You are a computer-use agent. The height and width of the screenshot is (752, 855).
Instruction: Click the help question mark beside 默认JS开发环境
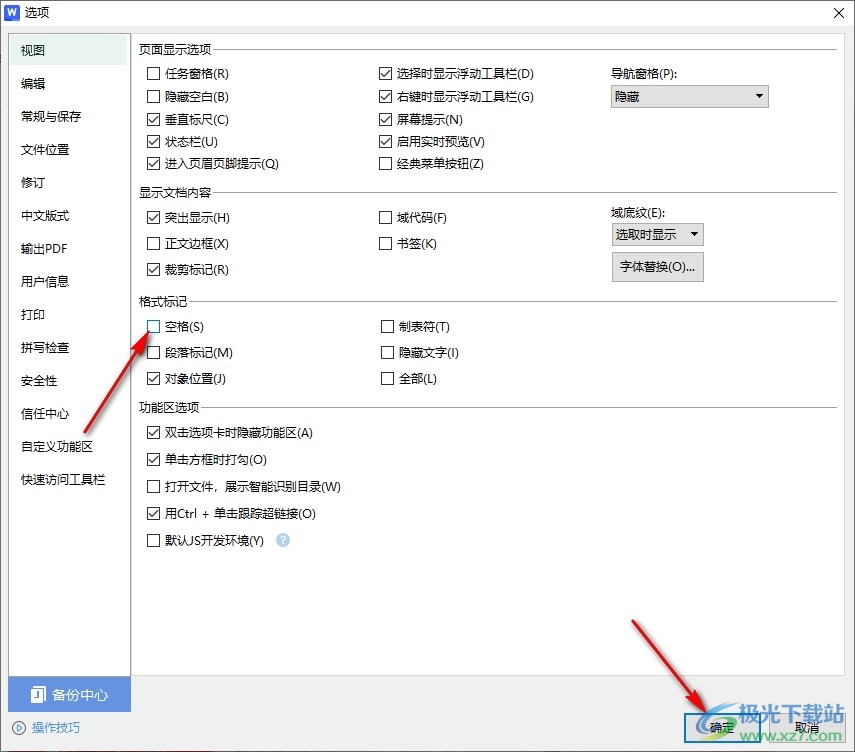(x=282, y=540)
